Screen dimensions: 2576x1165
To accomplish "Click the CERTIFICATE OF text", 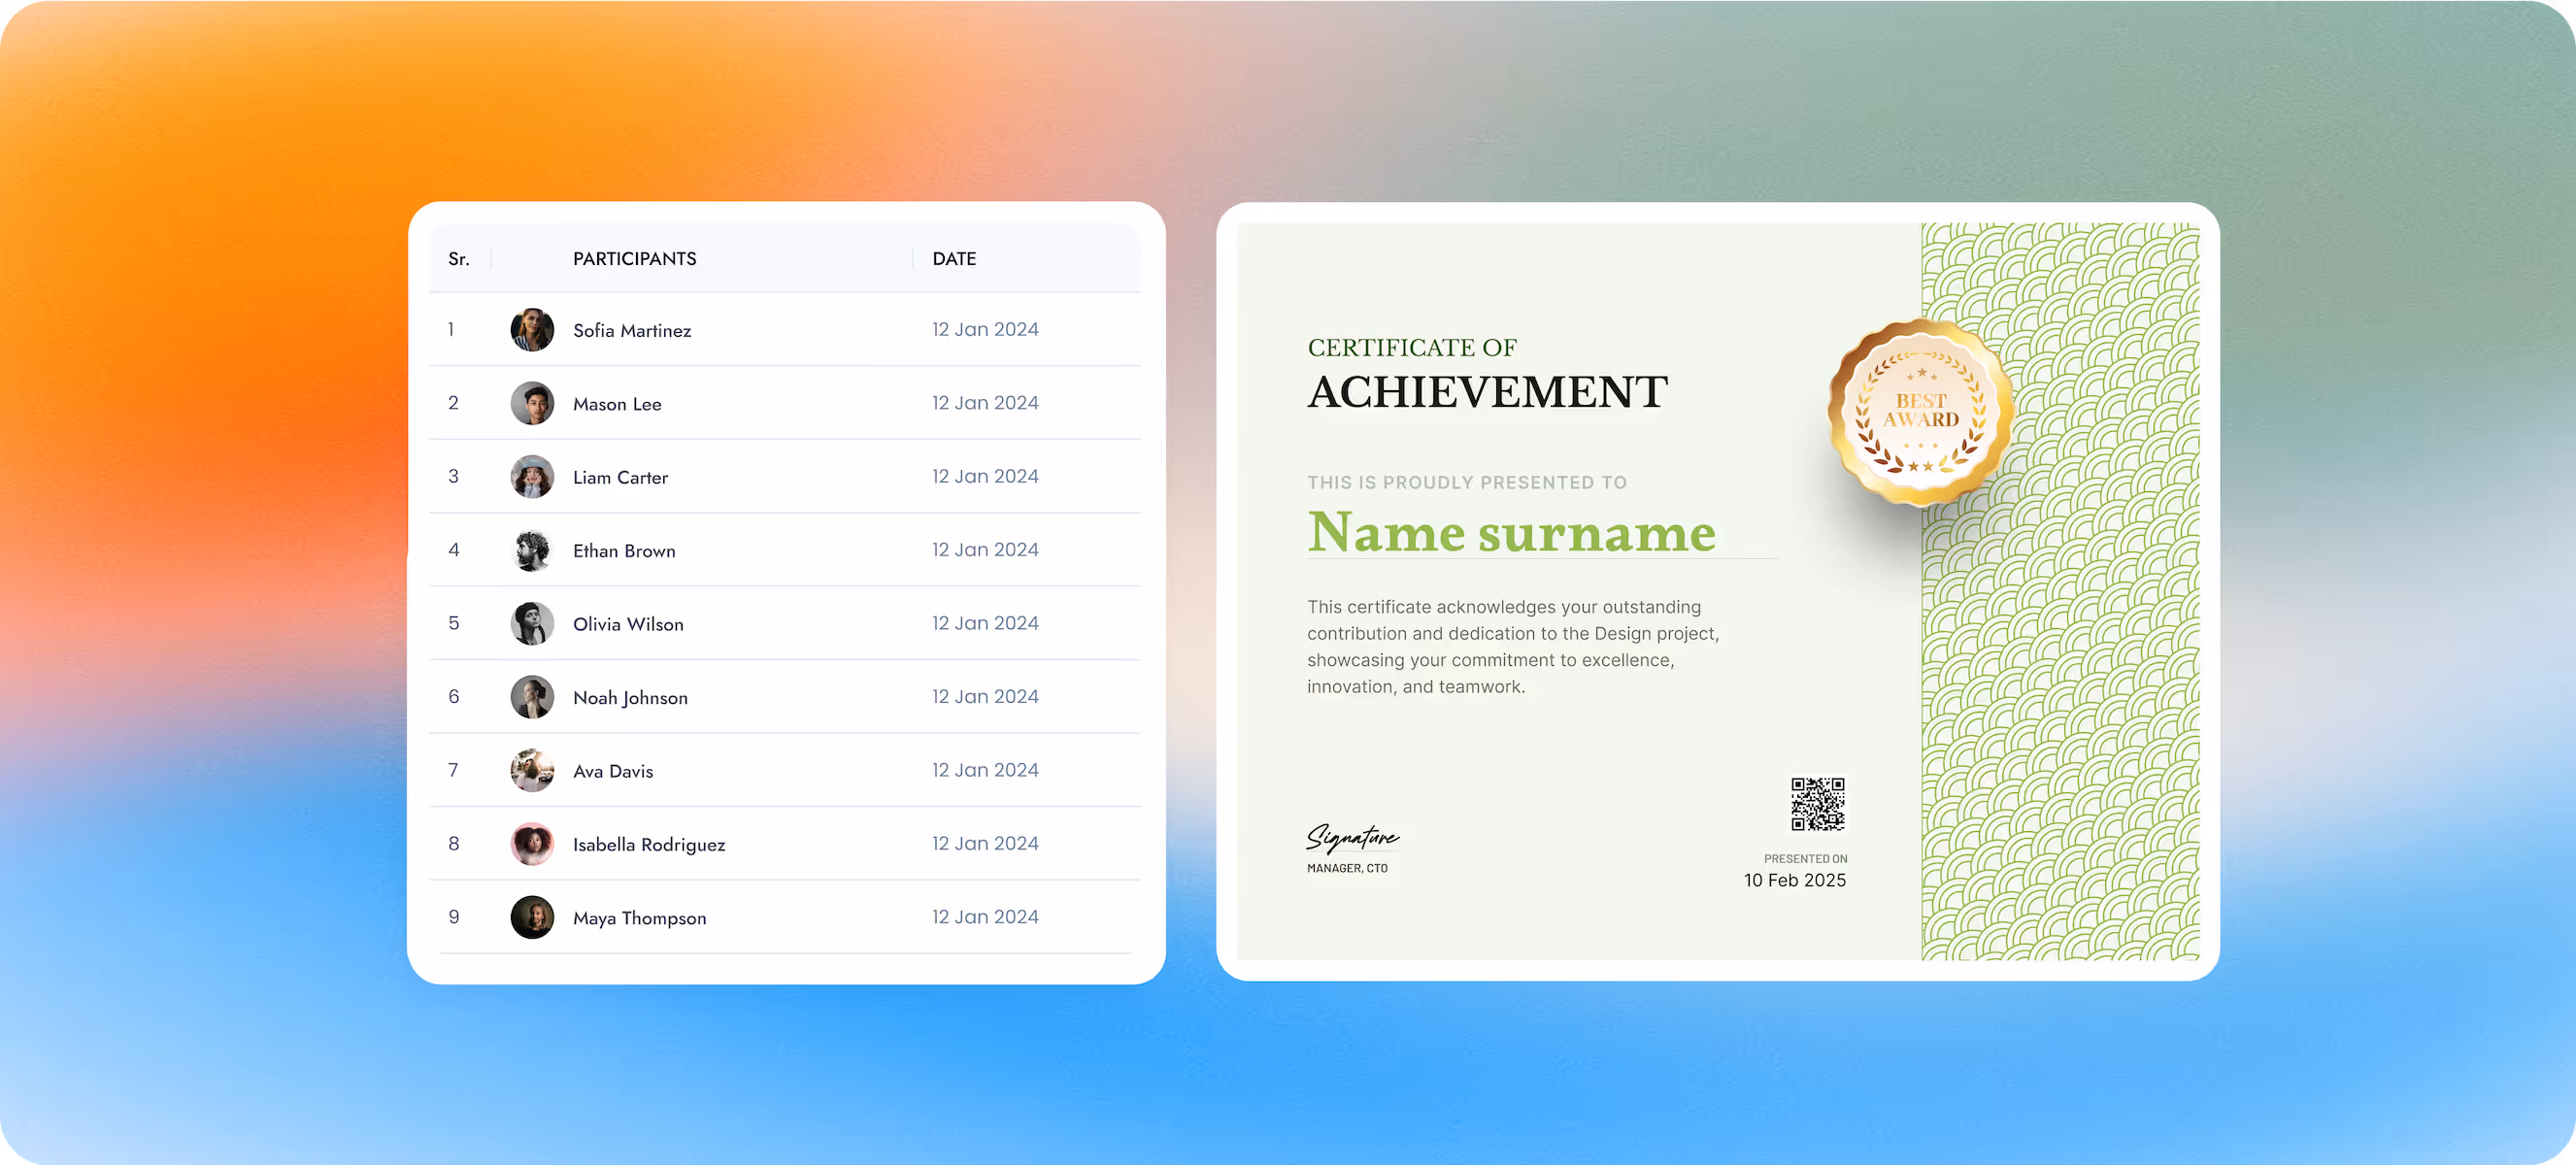I will (1412, 347).
